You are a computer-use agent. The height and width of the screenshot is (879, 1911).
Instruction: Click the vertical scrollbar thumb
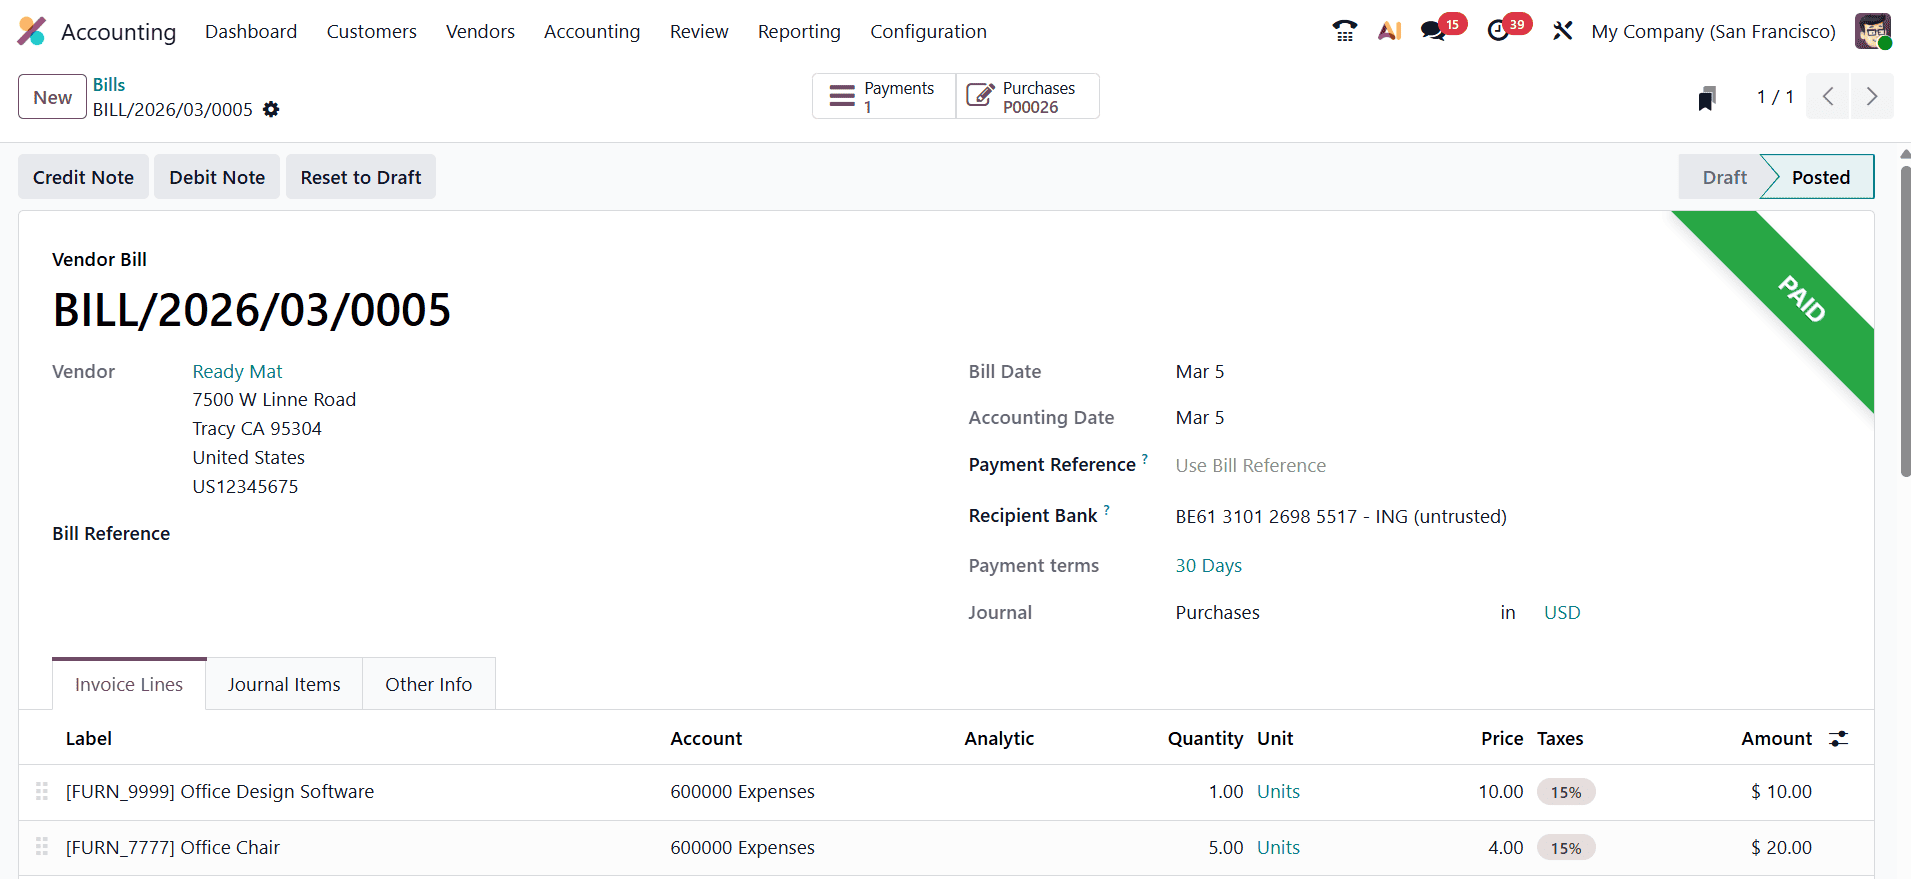coord(1905,320)
